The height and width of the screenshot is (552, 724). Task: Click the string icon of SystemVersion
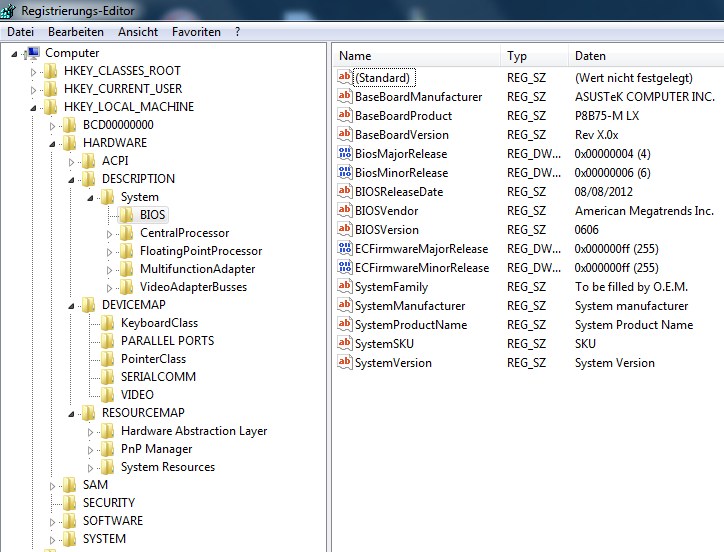pos(344,362)
